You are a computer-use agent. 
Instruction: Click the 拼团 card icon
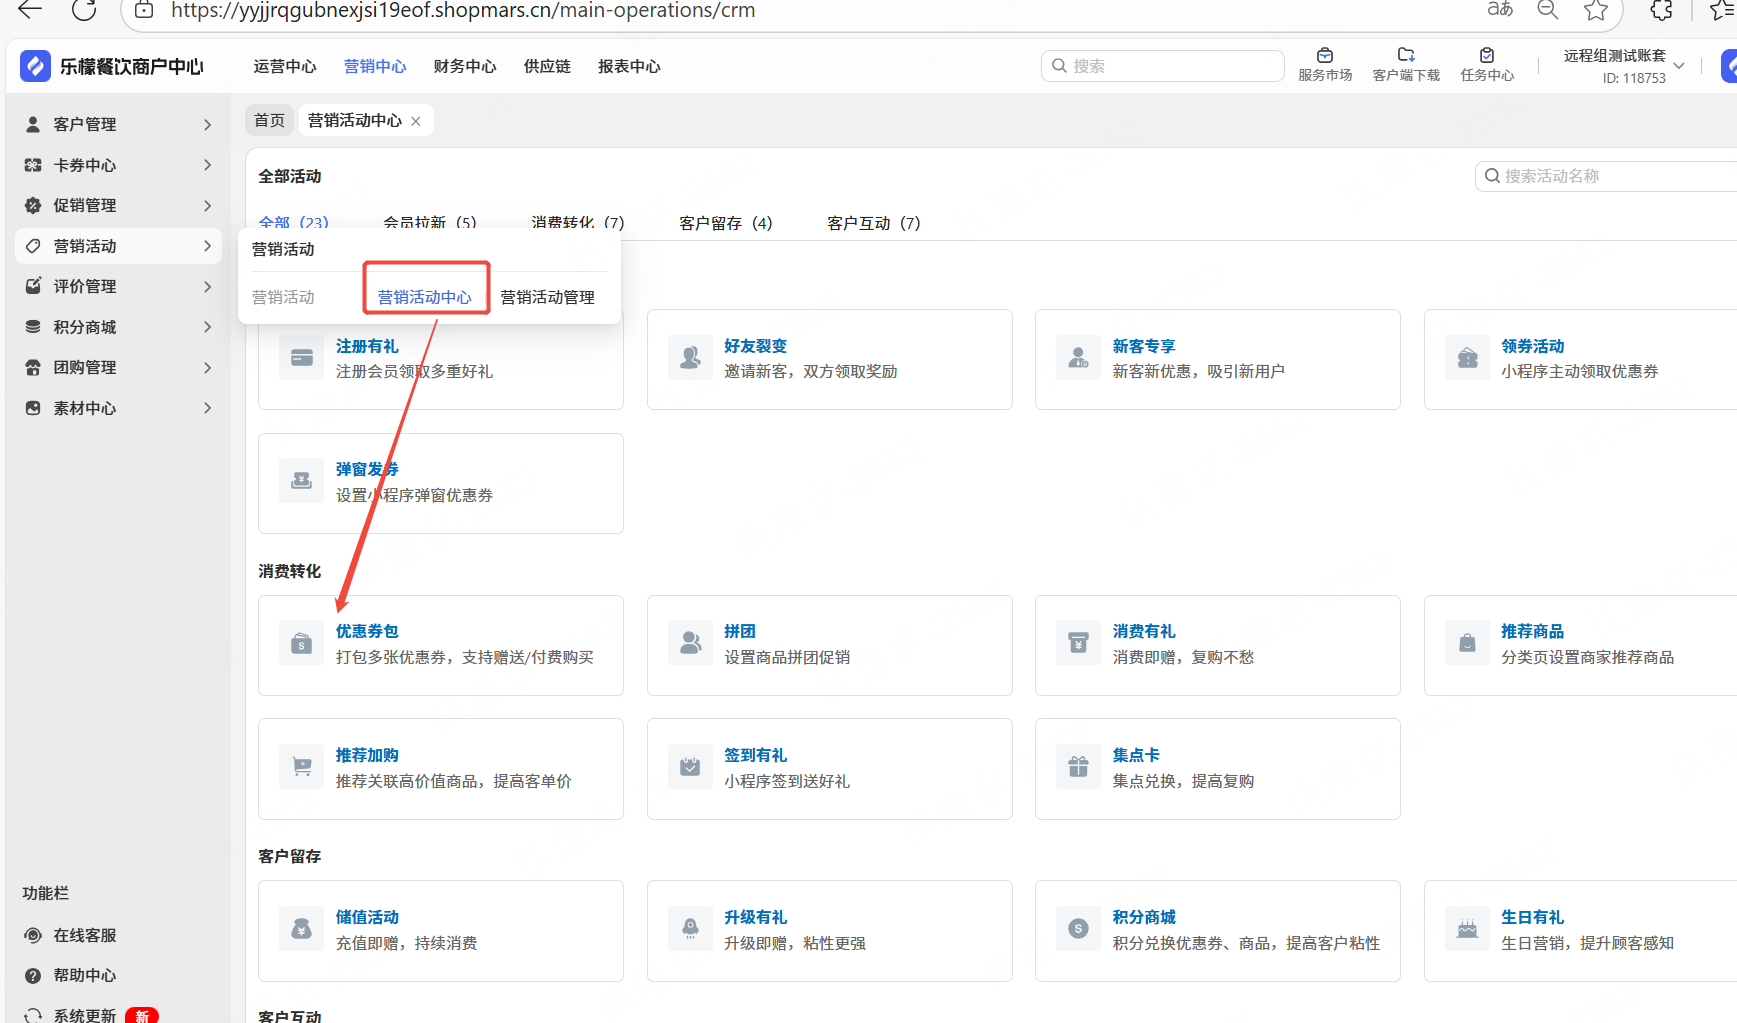[690, 644]
